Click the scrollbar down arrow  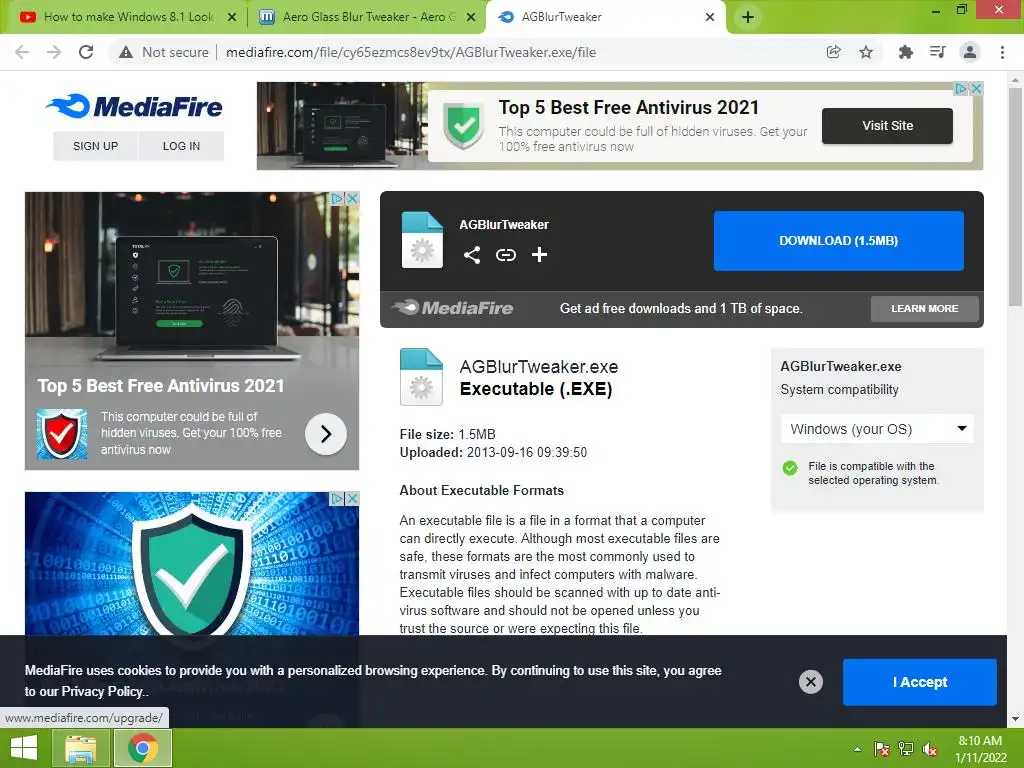point(1015,719)
